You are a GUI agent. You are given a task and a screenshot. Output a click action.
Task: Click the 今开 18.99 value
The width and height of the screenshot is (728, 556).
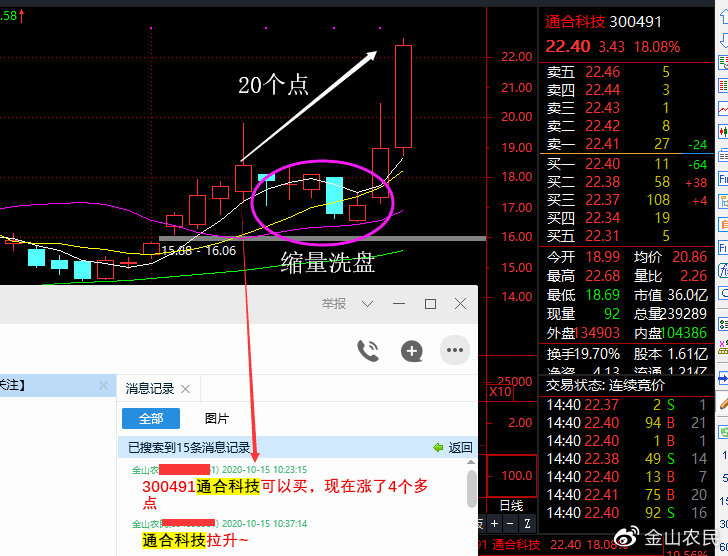603,257
